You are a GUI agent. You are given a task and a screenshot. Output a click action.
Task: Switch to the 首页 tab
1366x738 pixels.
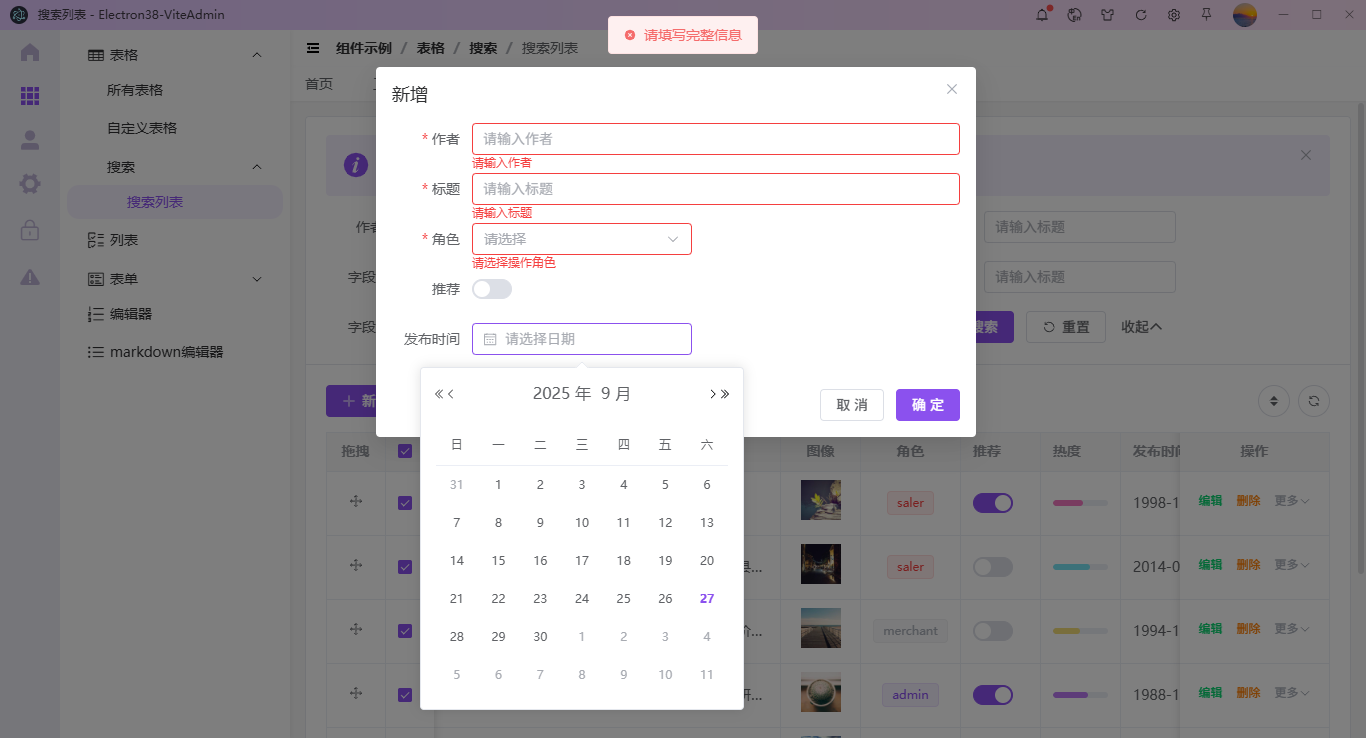click(x=319, y=84)
